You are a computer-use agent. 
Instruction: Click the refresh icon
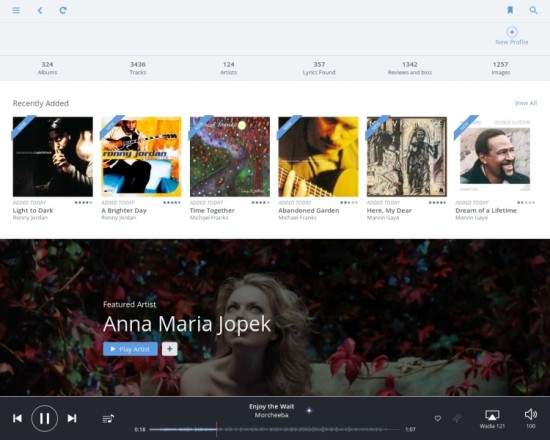[63, 10]
